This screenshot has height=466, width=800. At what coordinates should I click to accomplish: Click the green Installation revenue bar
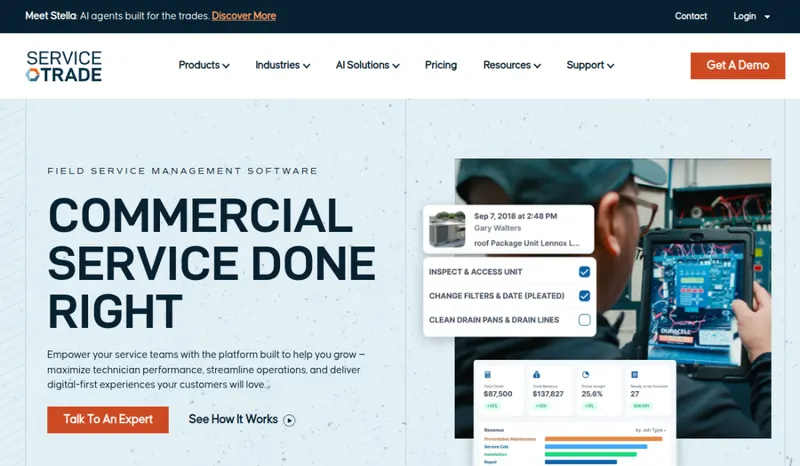tap(590, 454)
